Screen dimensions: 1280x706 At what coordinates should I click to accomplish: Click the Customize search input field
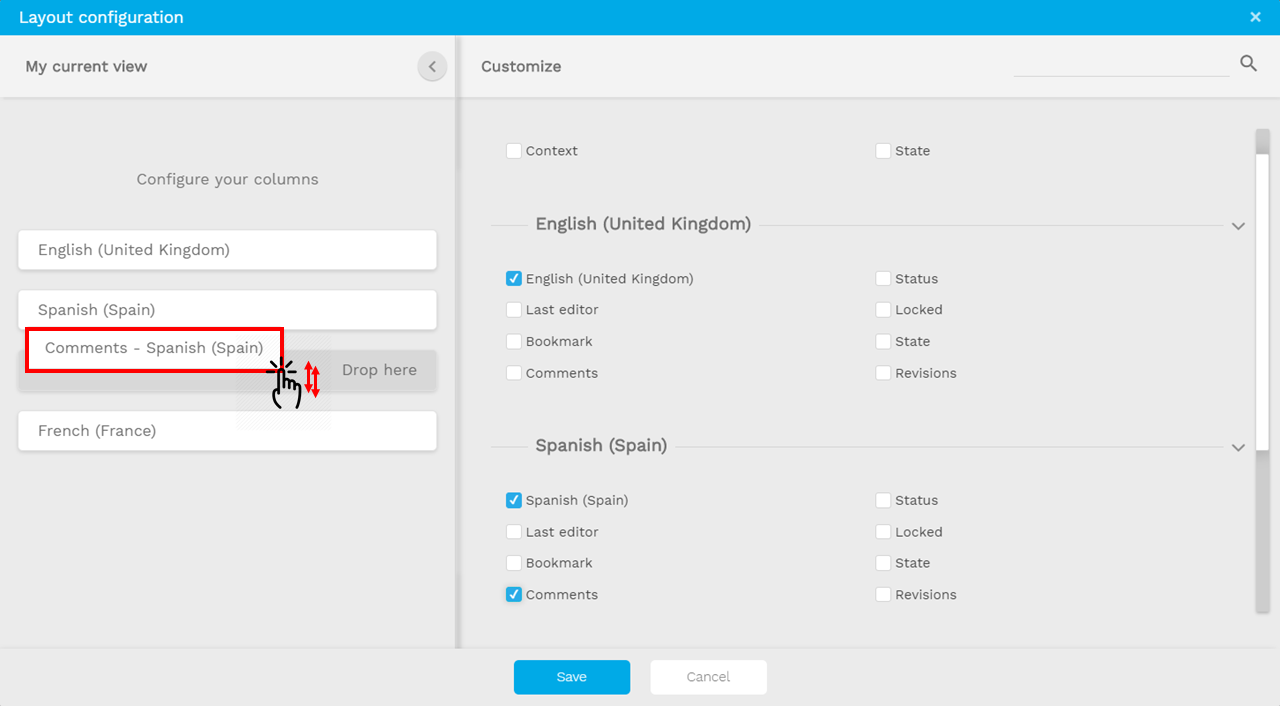(x=1120, y=65)
